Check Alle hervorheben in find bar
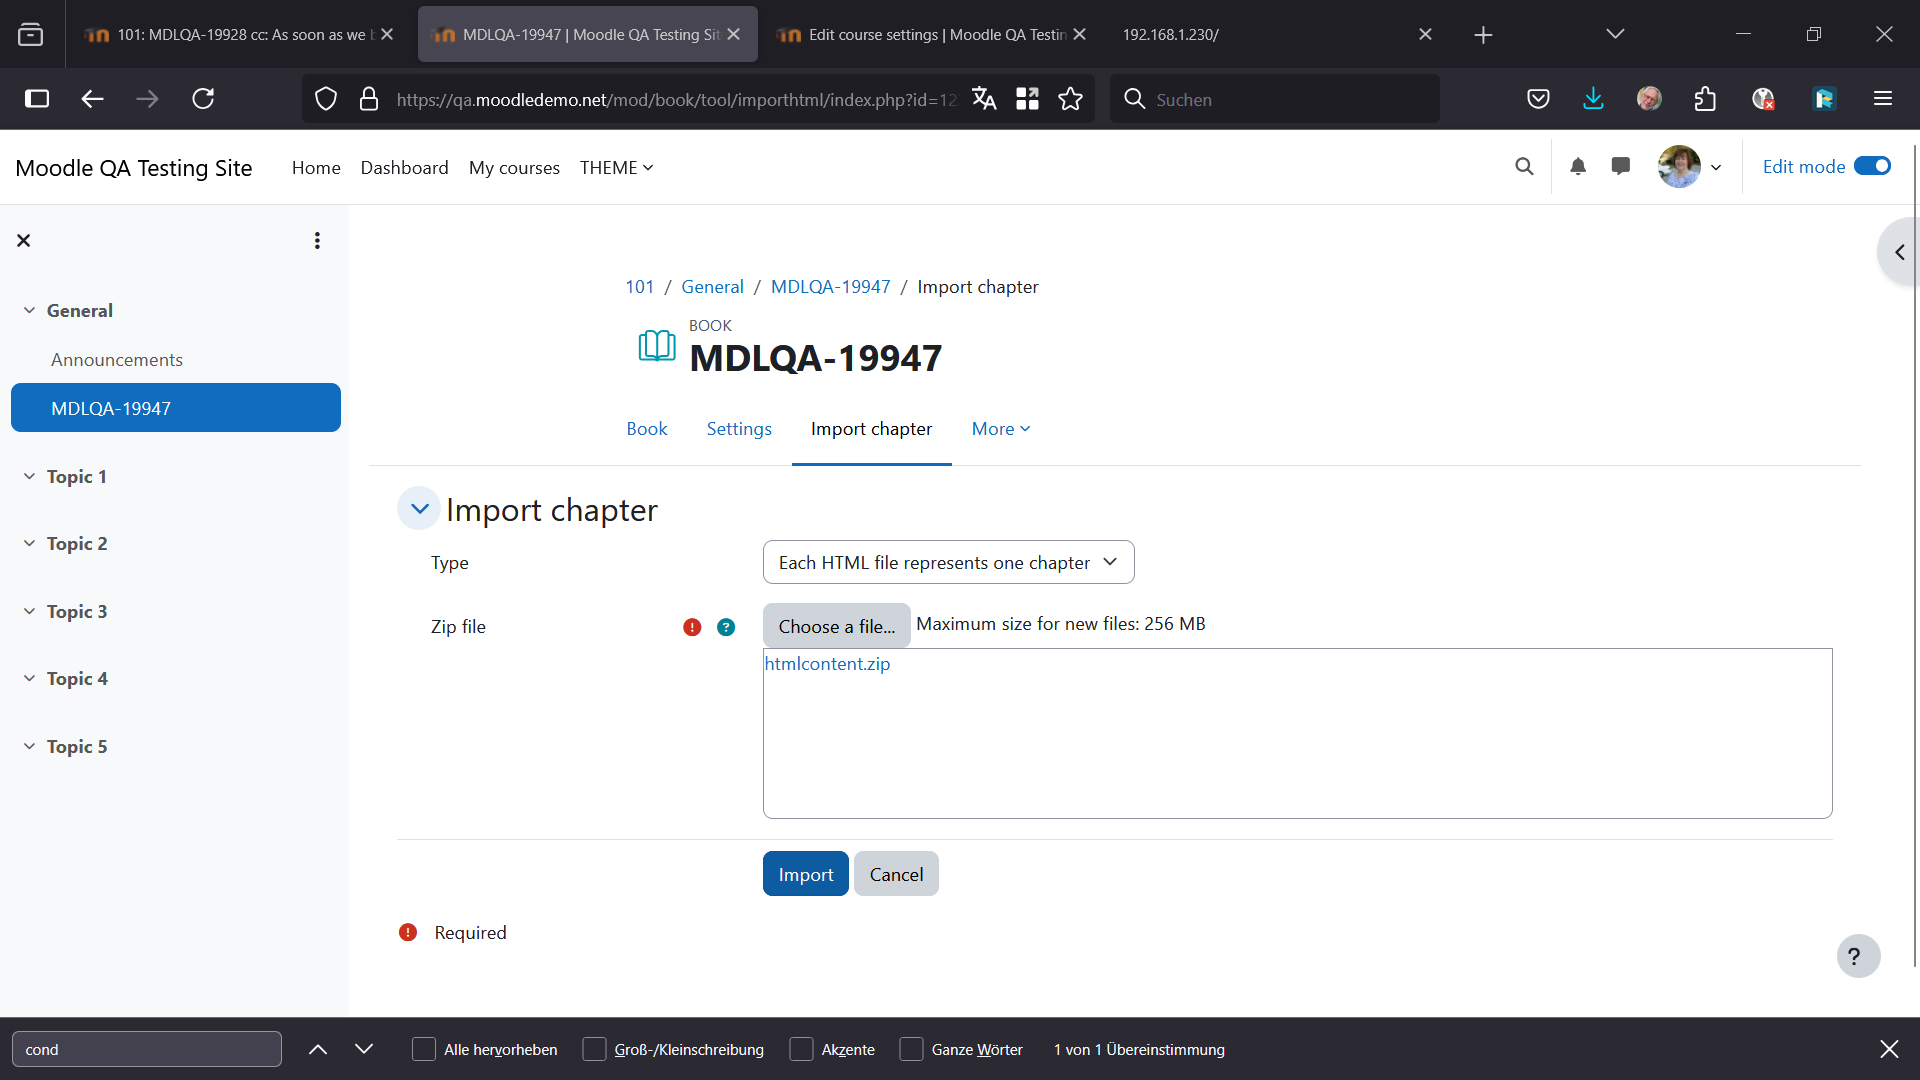 pos(424,1049)
